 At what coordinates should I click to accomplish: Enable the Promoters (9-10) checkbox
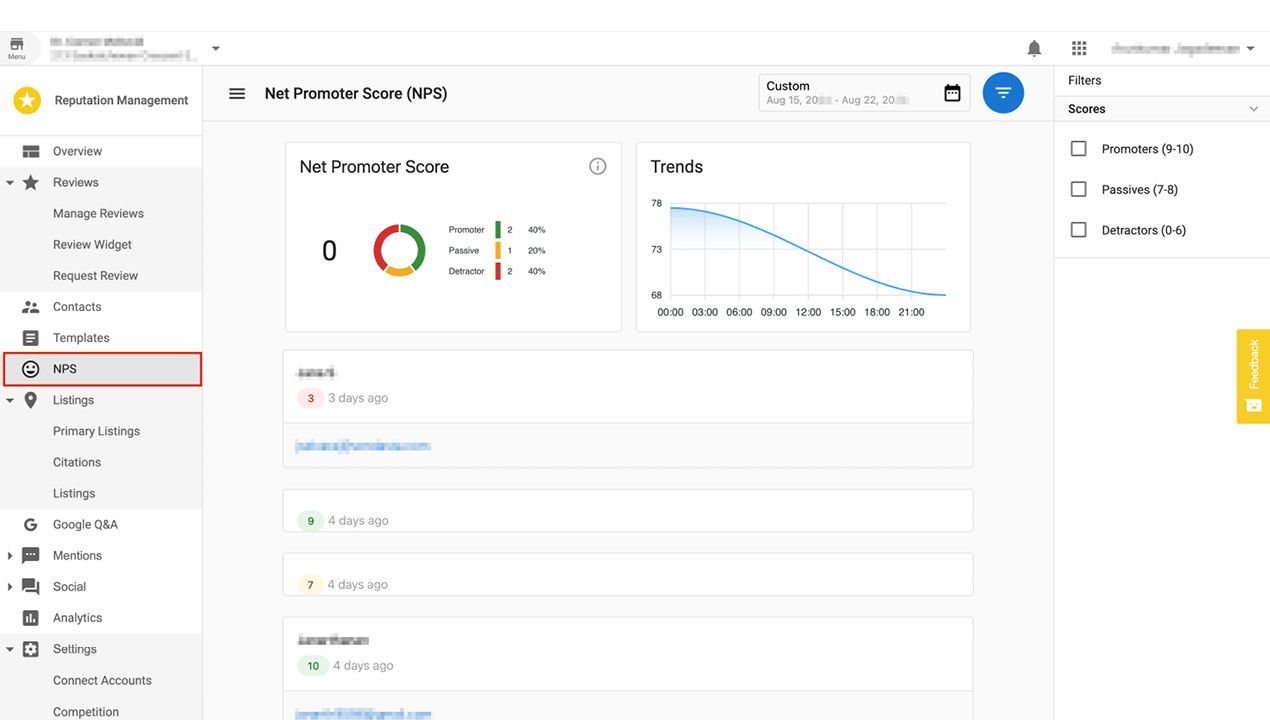[x=1078, y=149]
